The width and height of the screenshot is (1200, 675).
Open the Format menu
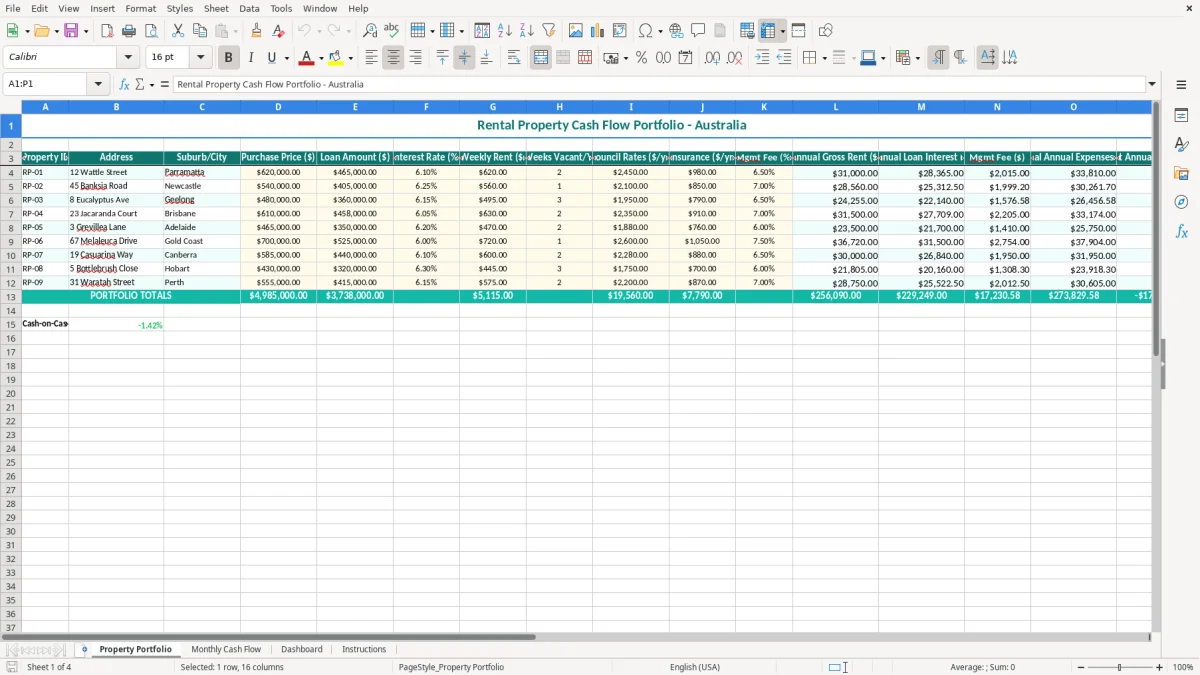(x=140, y=8)
